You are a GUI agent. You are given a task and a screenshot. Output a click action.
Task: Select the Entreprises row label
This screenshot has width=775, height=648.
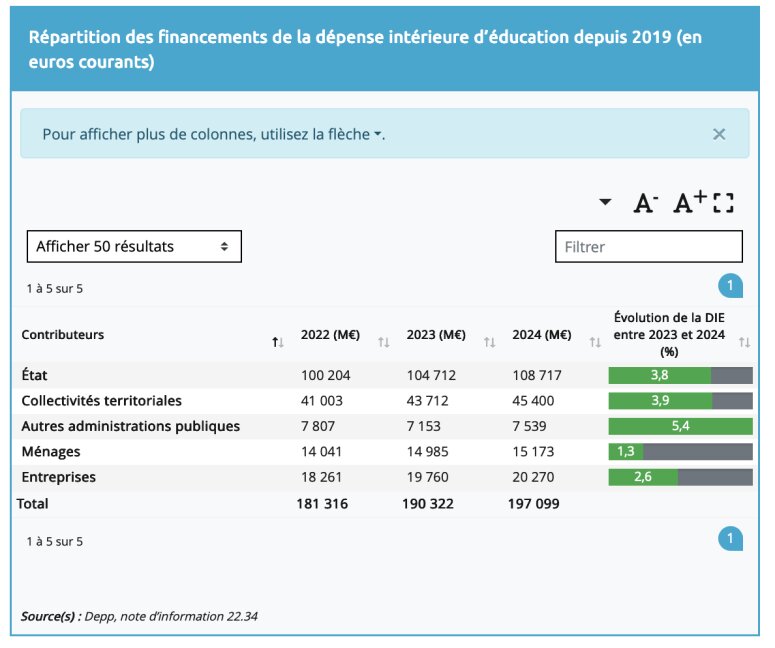59,477
